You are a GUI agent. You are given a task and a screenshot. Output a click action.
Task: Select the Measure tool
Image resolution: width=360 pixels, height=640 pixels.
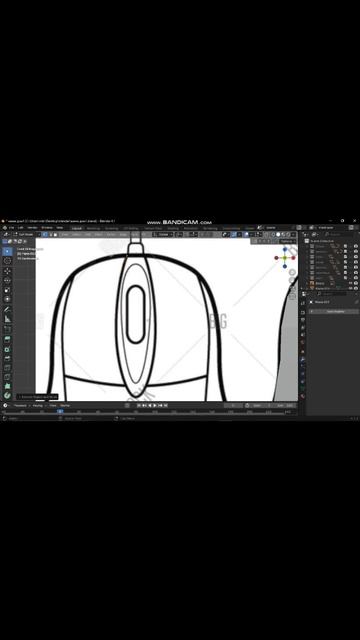(7, 319)
